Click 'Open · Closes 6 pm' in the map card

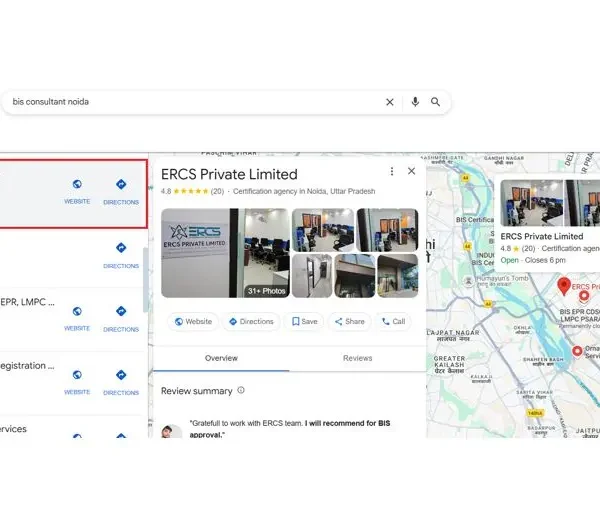pos(533,260)
